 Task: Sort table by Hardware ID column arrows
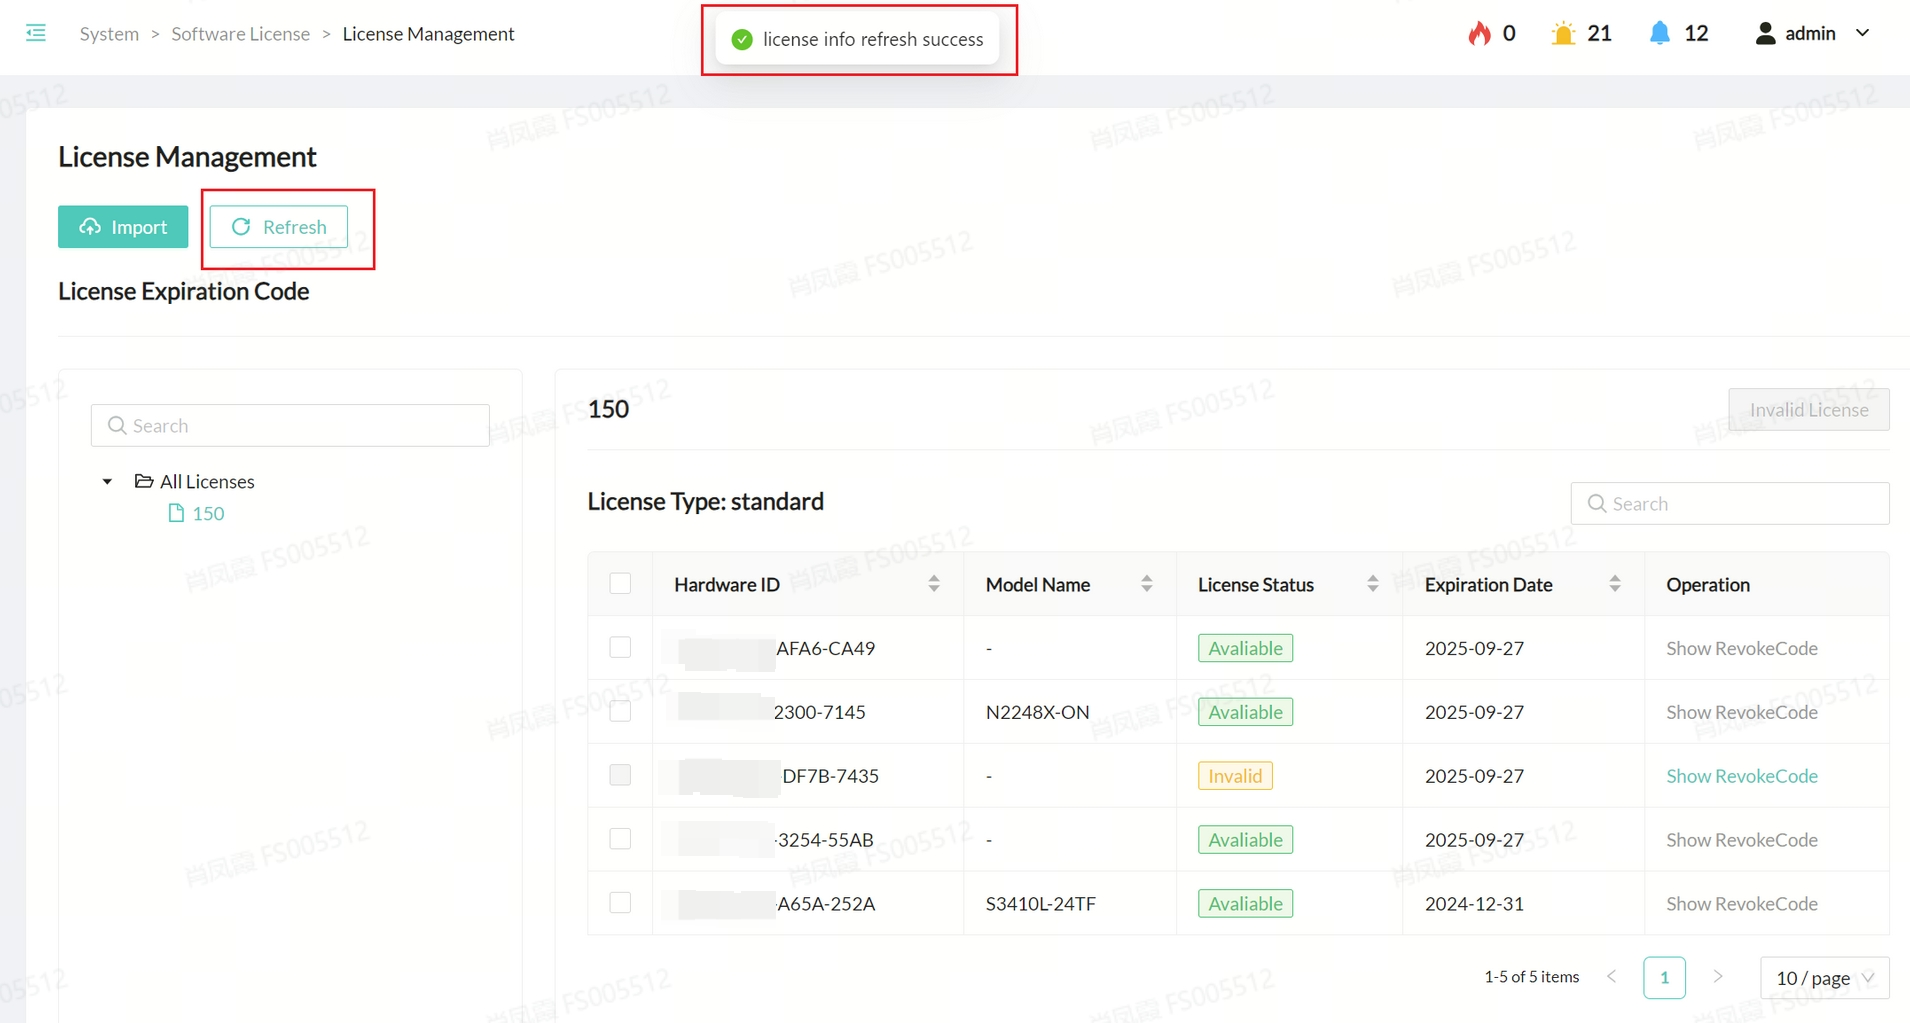click(934, 584)
